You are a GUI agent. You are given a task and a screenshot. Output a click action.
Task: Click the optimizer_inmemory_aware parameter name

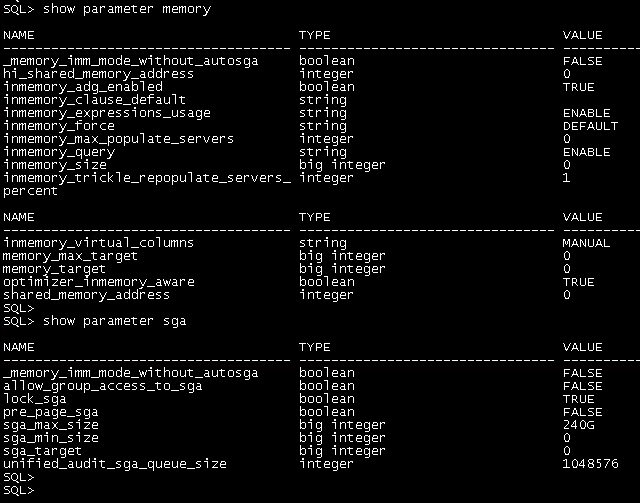[x=98, y=282]
